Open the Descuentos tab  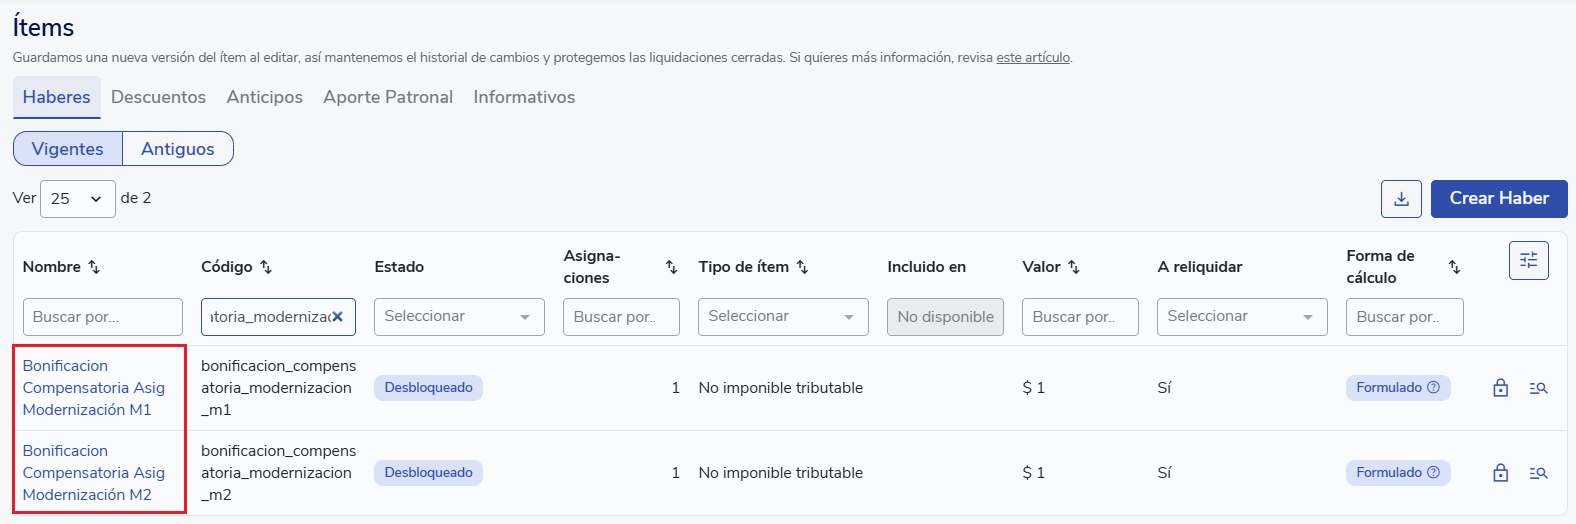pos(158,97)
